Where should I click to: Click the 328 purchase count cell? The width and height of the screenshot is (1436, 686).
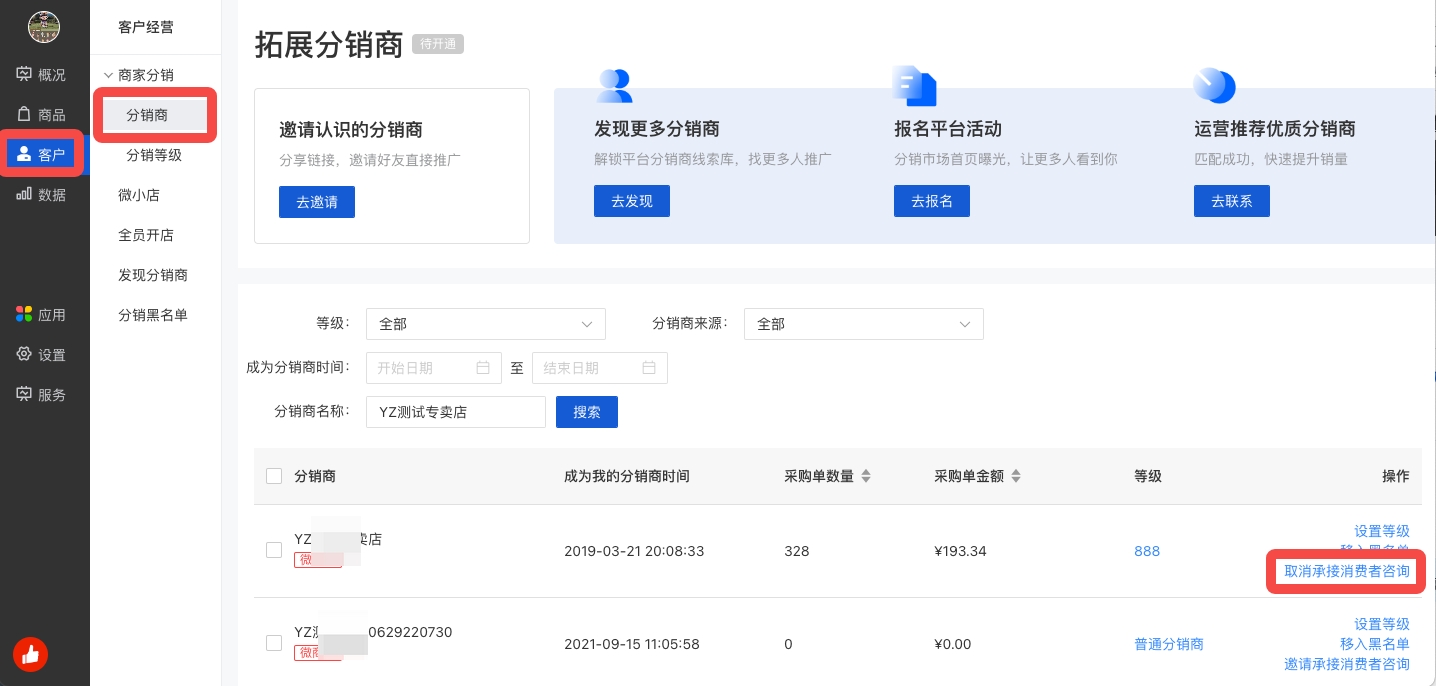point(797,551)
